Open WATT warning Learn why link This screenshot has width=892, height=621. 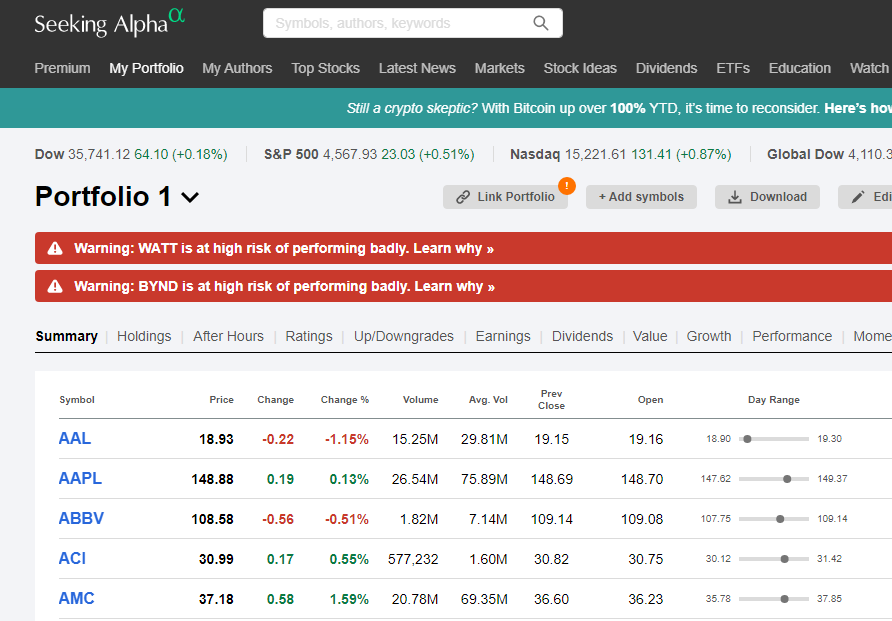click(453, 249)
